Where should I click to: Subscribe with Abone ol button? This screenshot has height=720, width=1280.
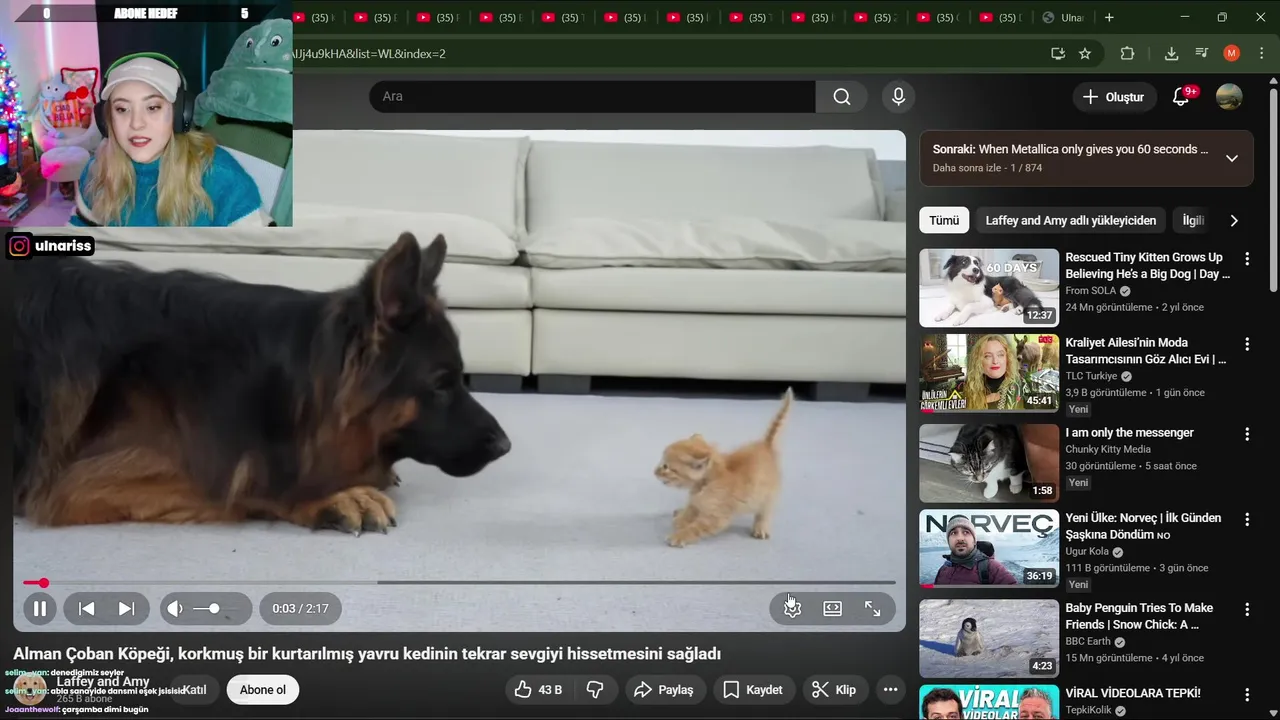pos(263,690)
